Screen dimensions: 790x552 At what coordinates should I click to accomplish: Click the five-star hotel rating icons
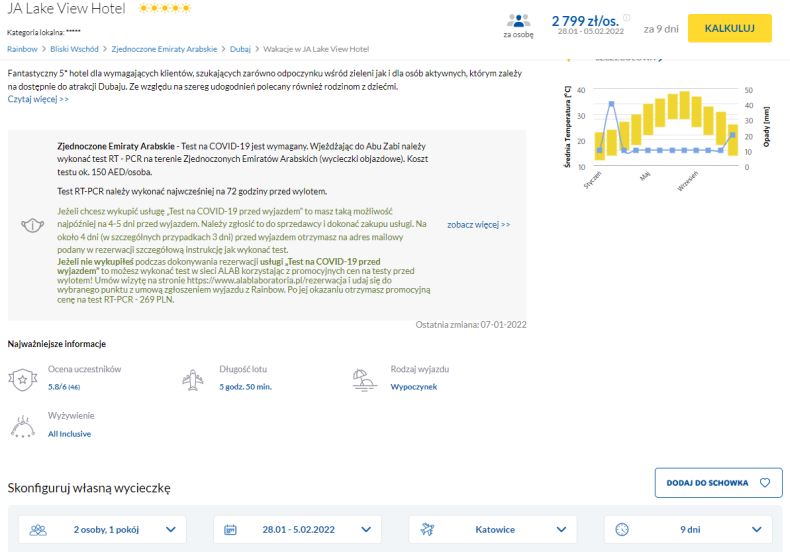tap(165, 8)
